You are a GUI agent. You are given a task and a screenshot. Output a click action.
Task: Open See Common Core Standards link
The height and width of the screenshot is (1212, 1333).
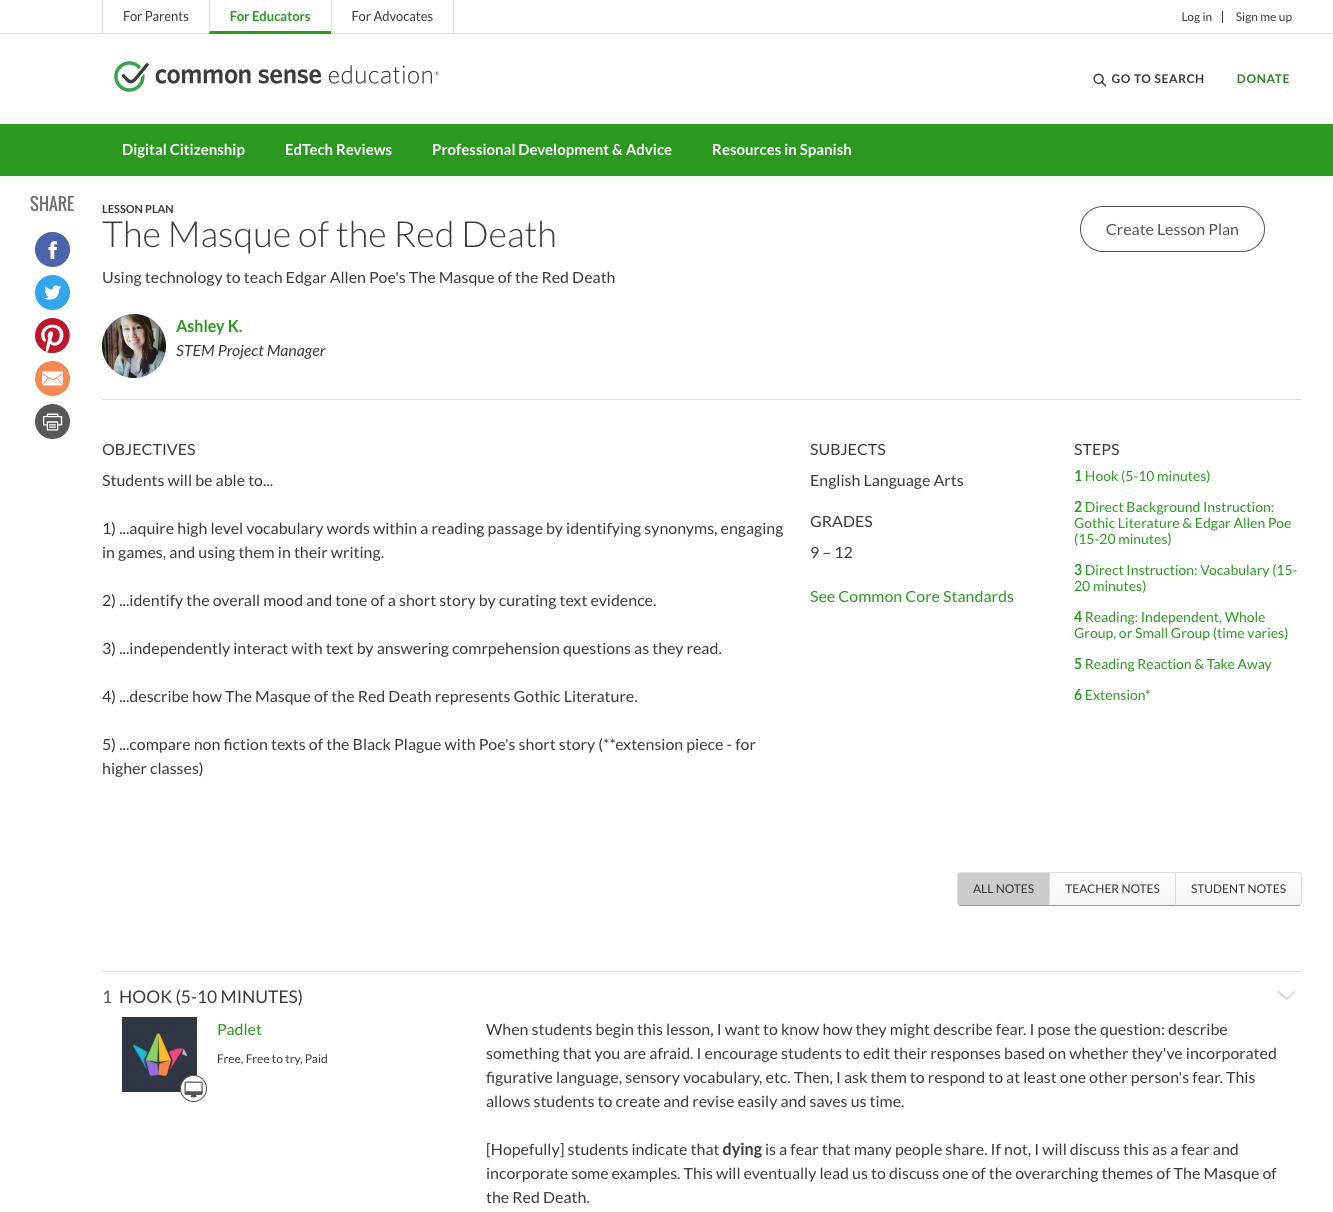(x=911, y=595)
